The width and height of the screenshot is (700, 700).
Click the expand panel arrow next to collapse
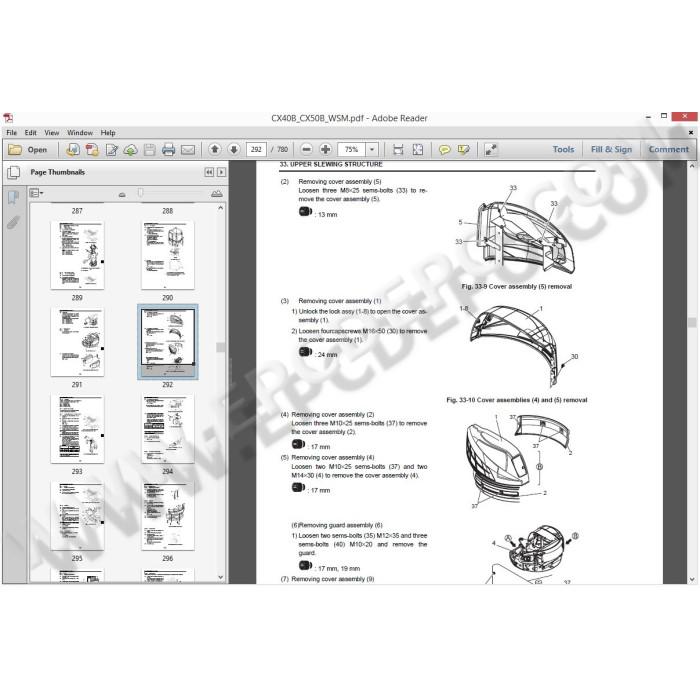click(221, 172)
